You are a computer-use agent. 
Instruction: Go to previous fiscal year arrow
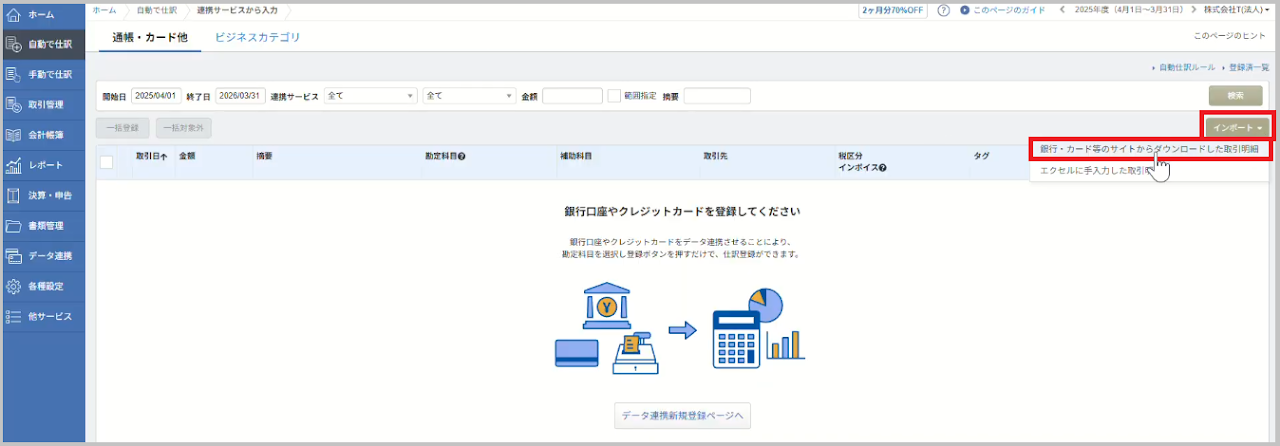pos(1062,10)
